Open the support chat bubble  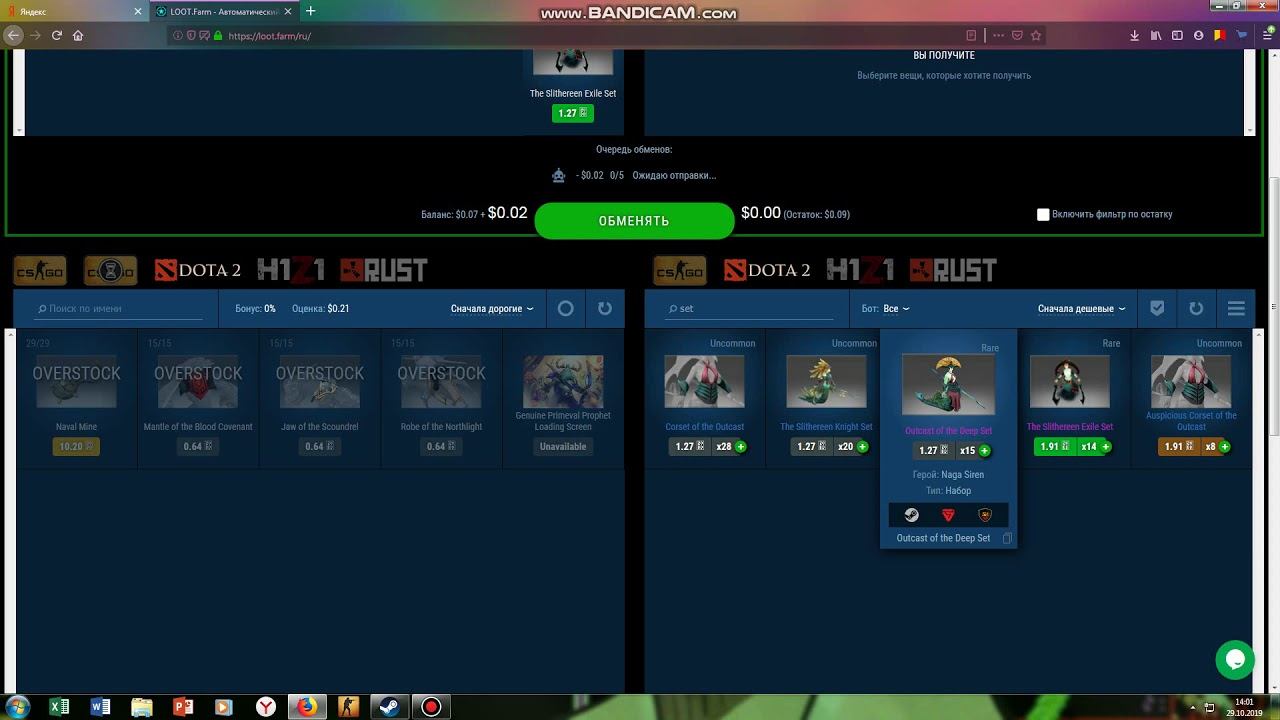(1235, 660)
